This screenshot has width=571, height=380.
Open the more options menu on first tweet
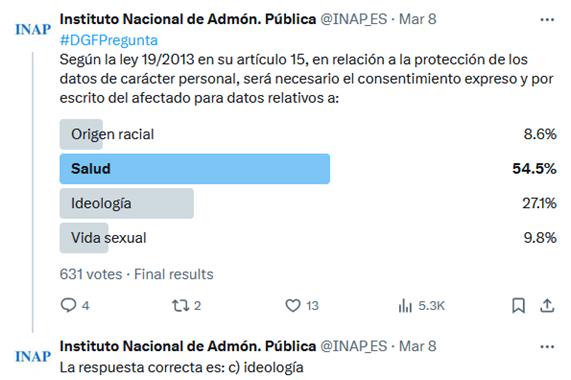click(547, 20)
